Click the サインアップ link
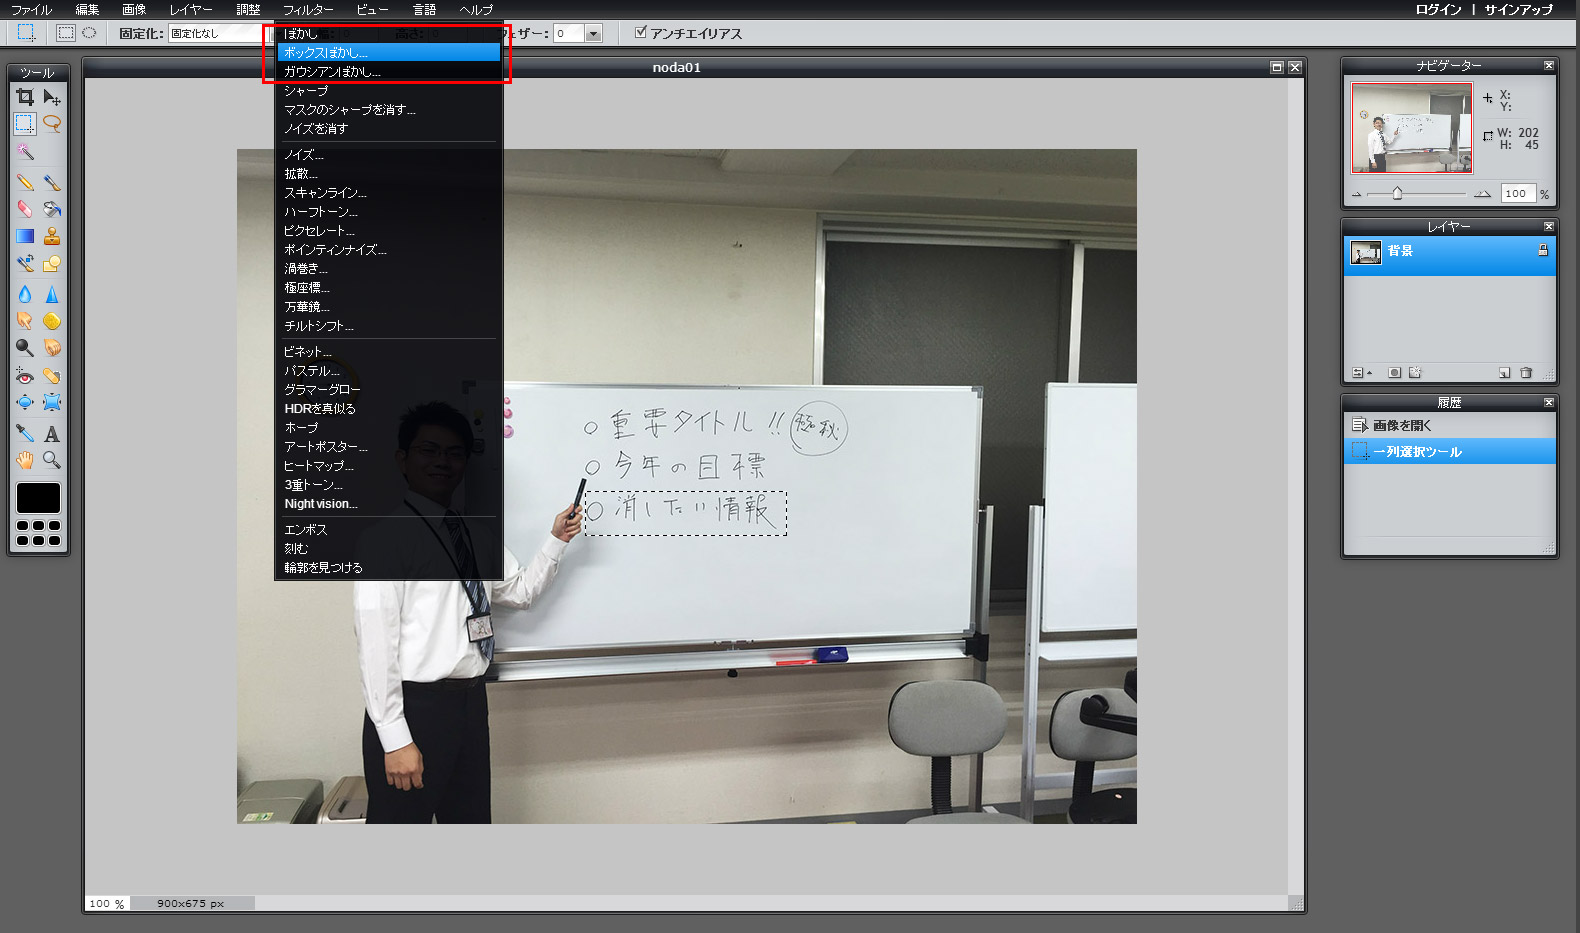The image size is (1580, 933). point(1518,10)
